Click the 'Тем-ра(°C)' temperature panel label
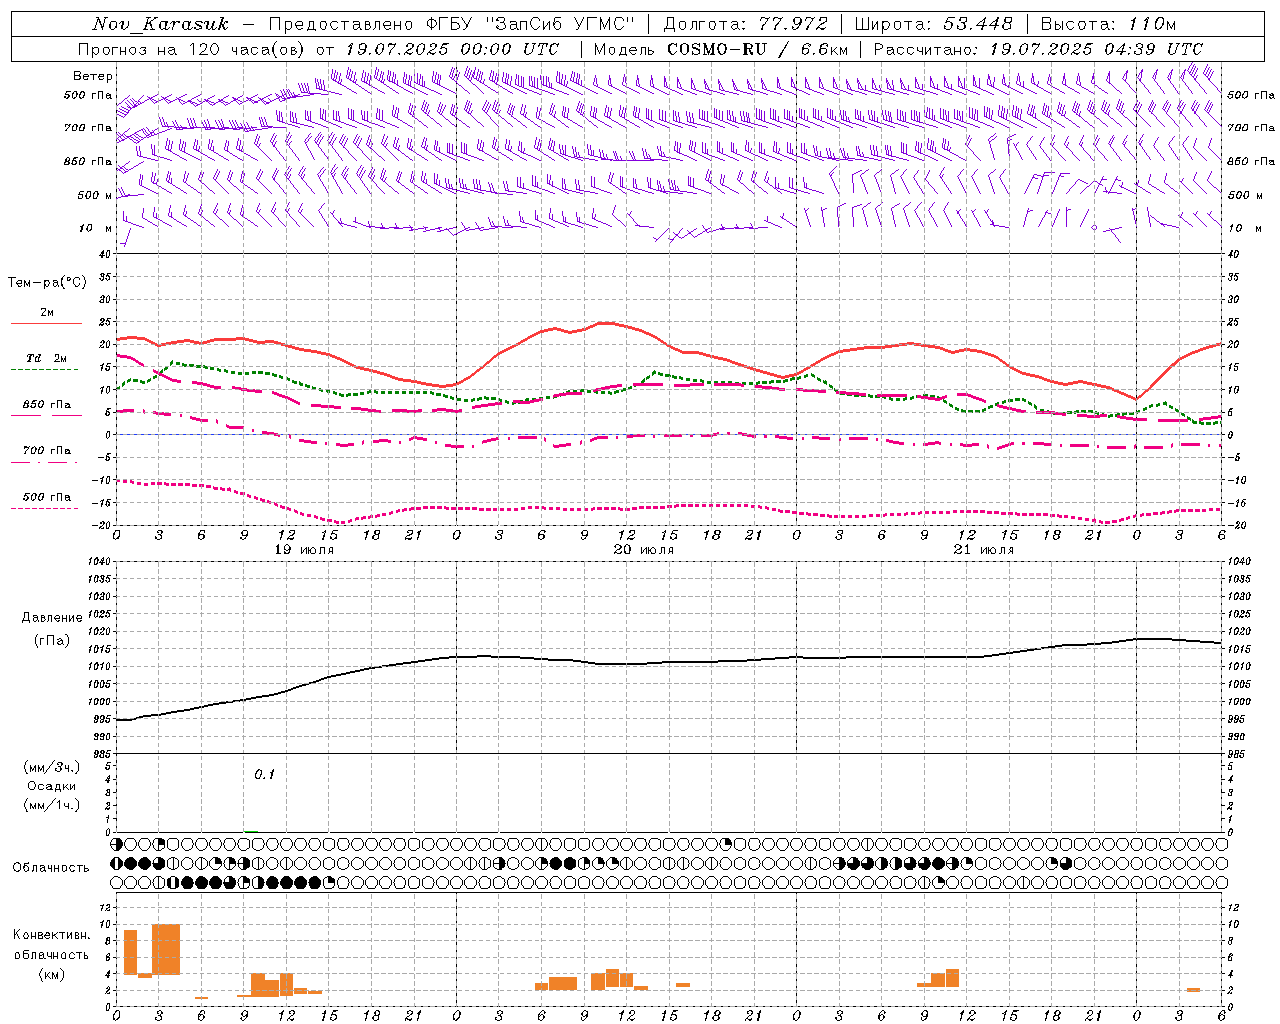Viewport: 1280px width, 1024px height. 47,283
